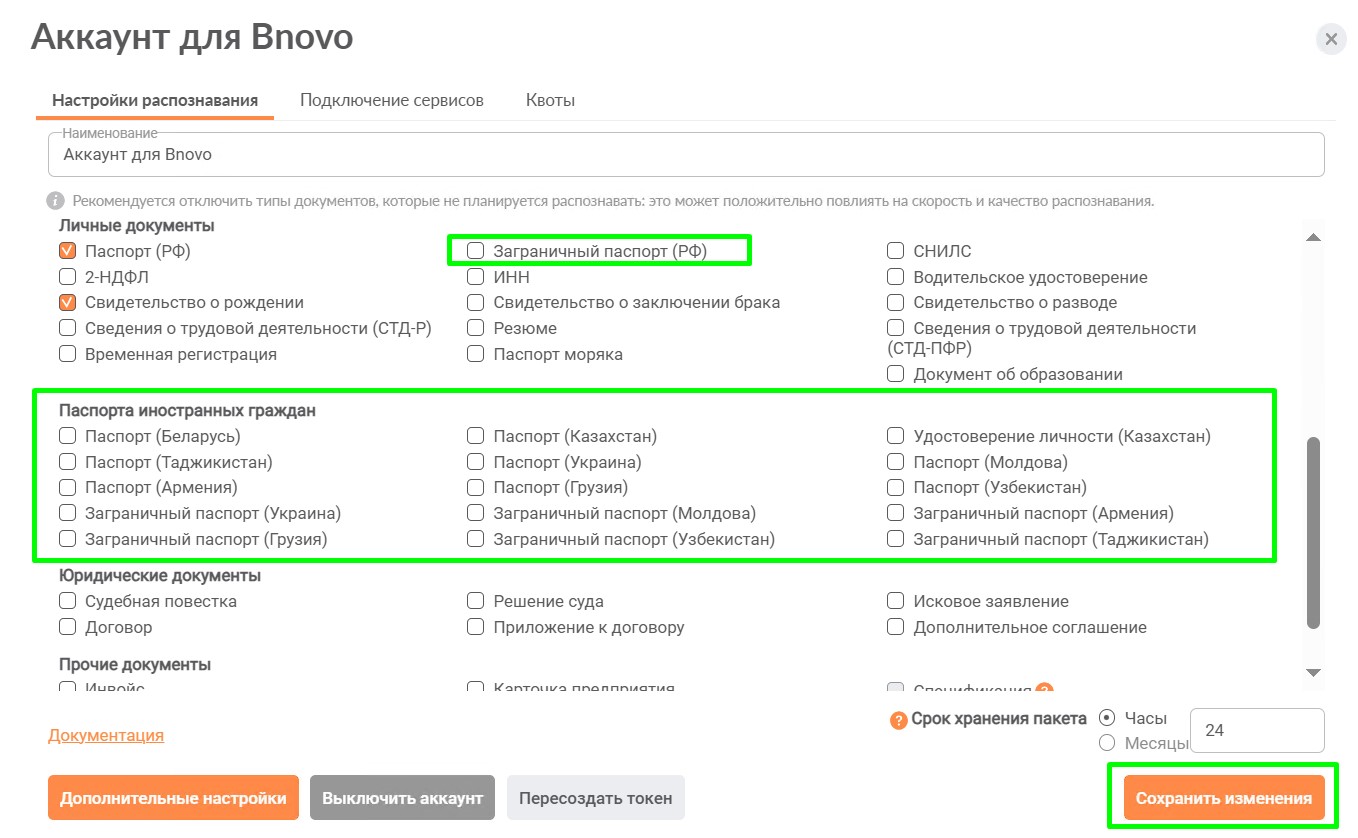Viewport: 1358px width, 838px height.
Task: Select the Часы radio button
Action: click(x=1107, y=718)
